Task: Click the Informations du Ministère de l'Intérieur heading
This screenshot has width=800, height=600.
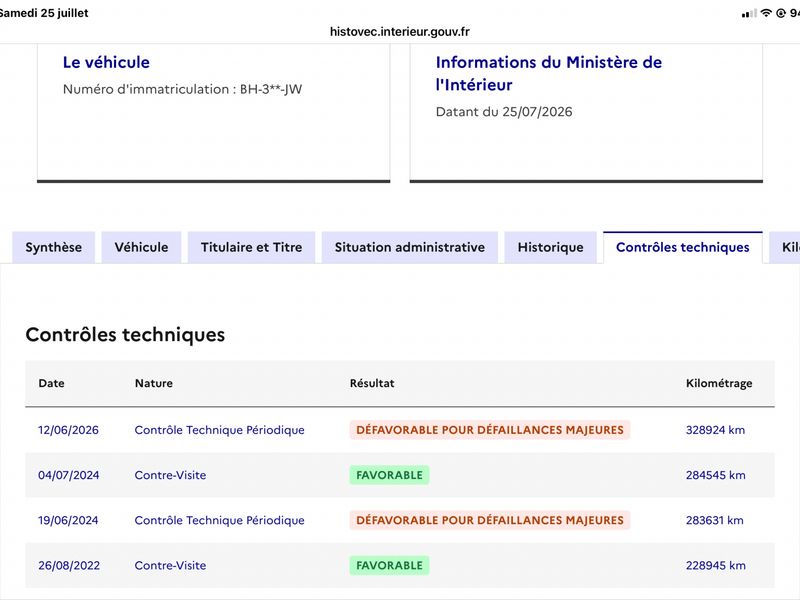Action: pos(548,73)
